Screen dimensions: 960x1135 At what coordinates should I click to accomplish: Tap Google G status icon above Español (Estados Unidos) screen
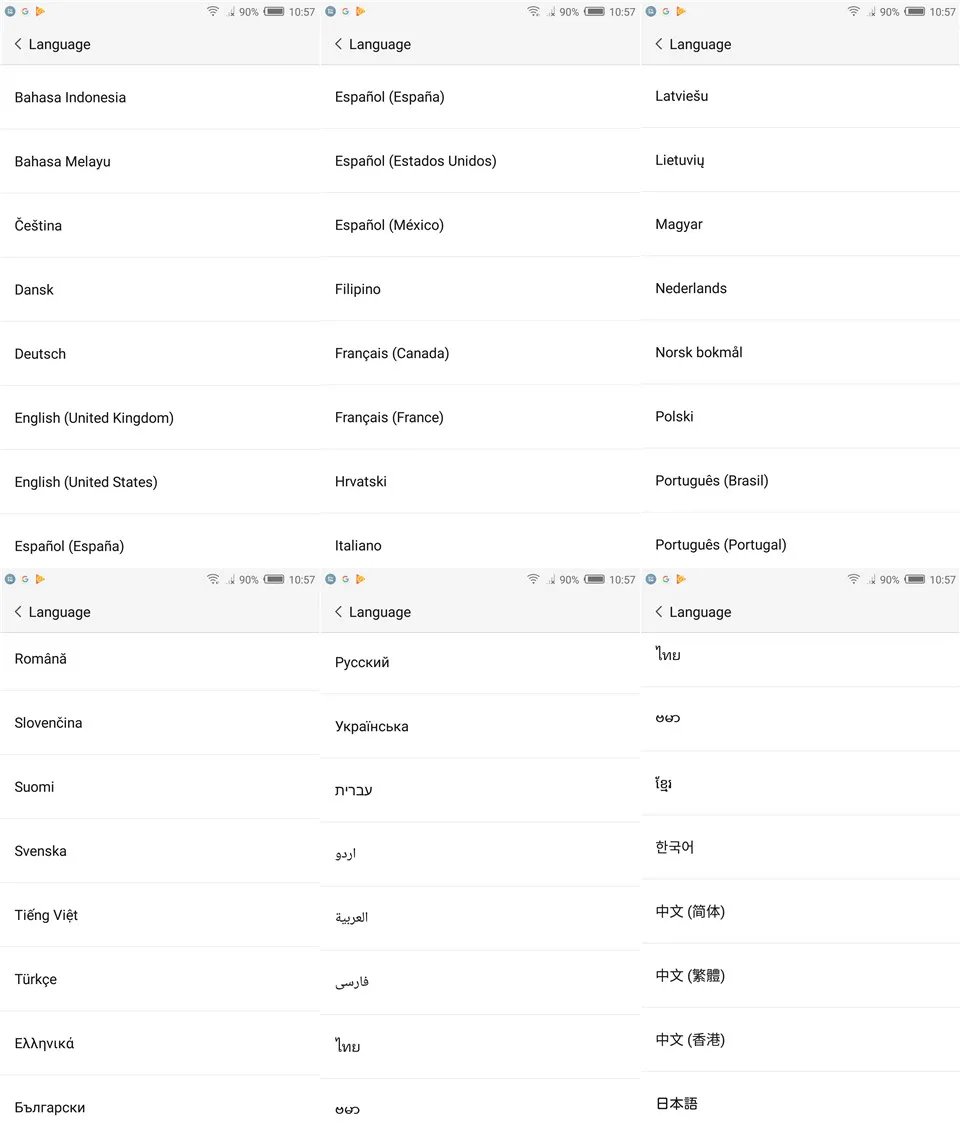(x=345, y=12)
